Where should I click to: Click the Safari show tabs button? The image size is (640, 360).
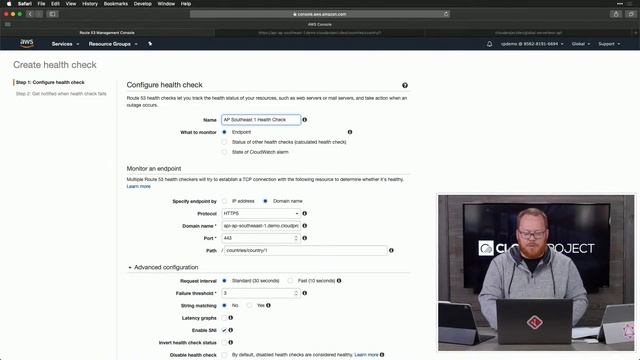click(631, 14)
